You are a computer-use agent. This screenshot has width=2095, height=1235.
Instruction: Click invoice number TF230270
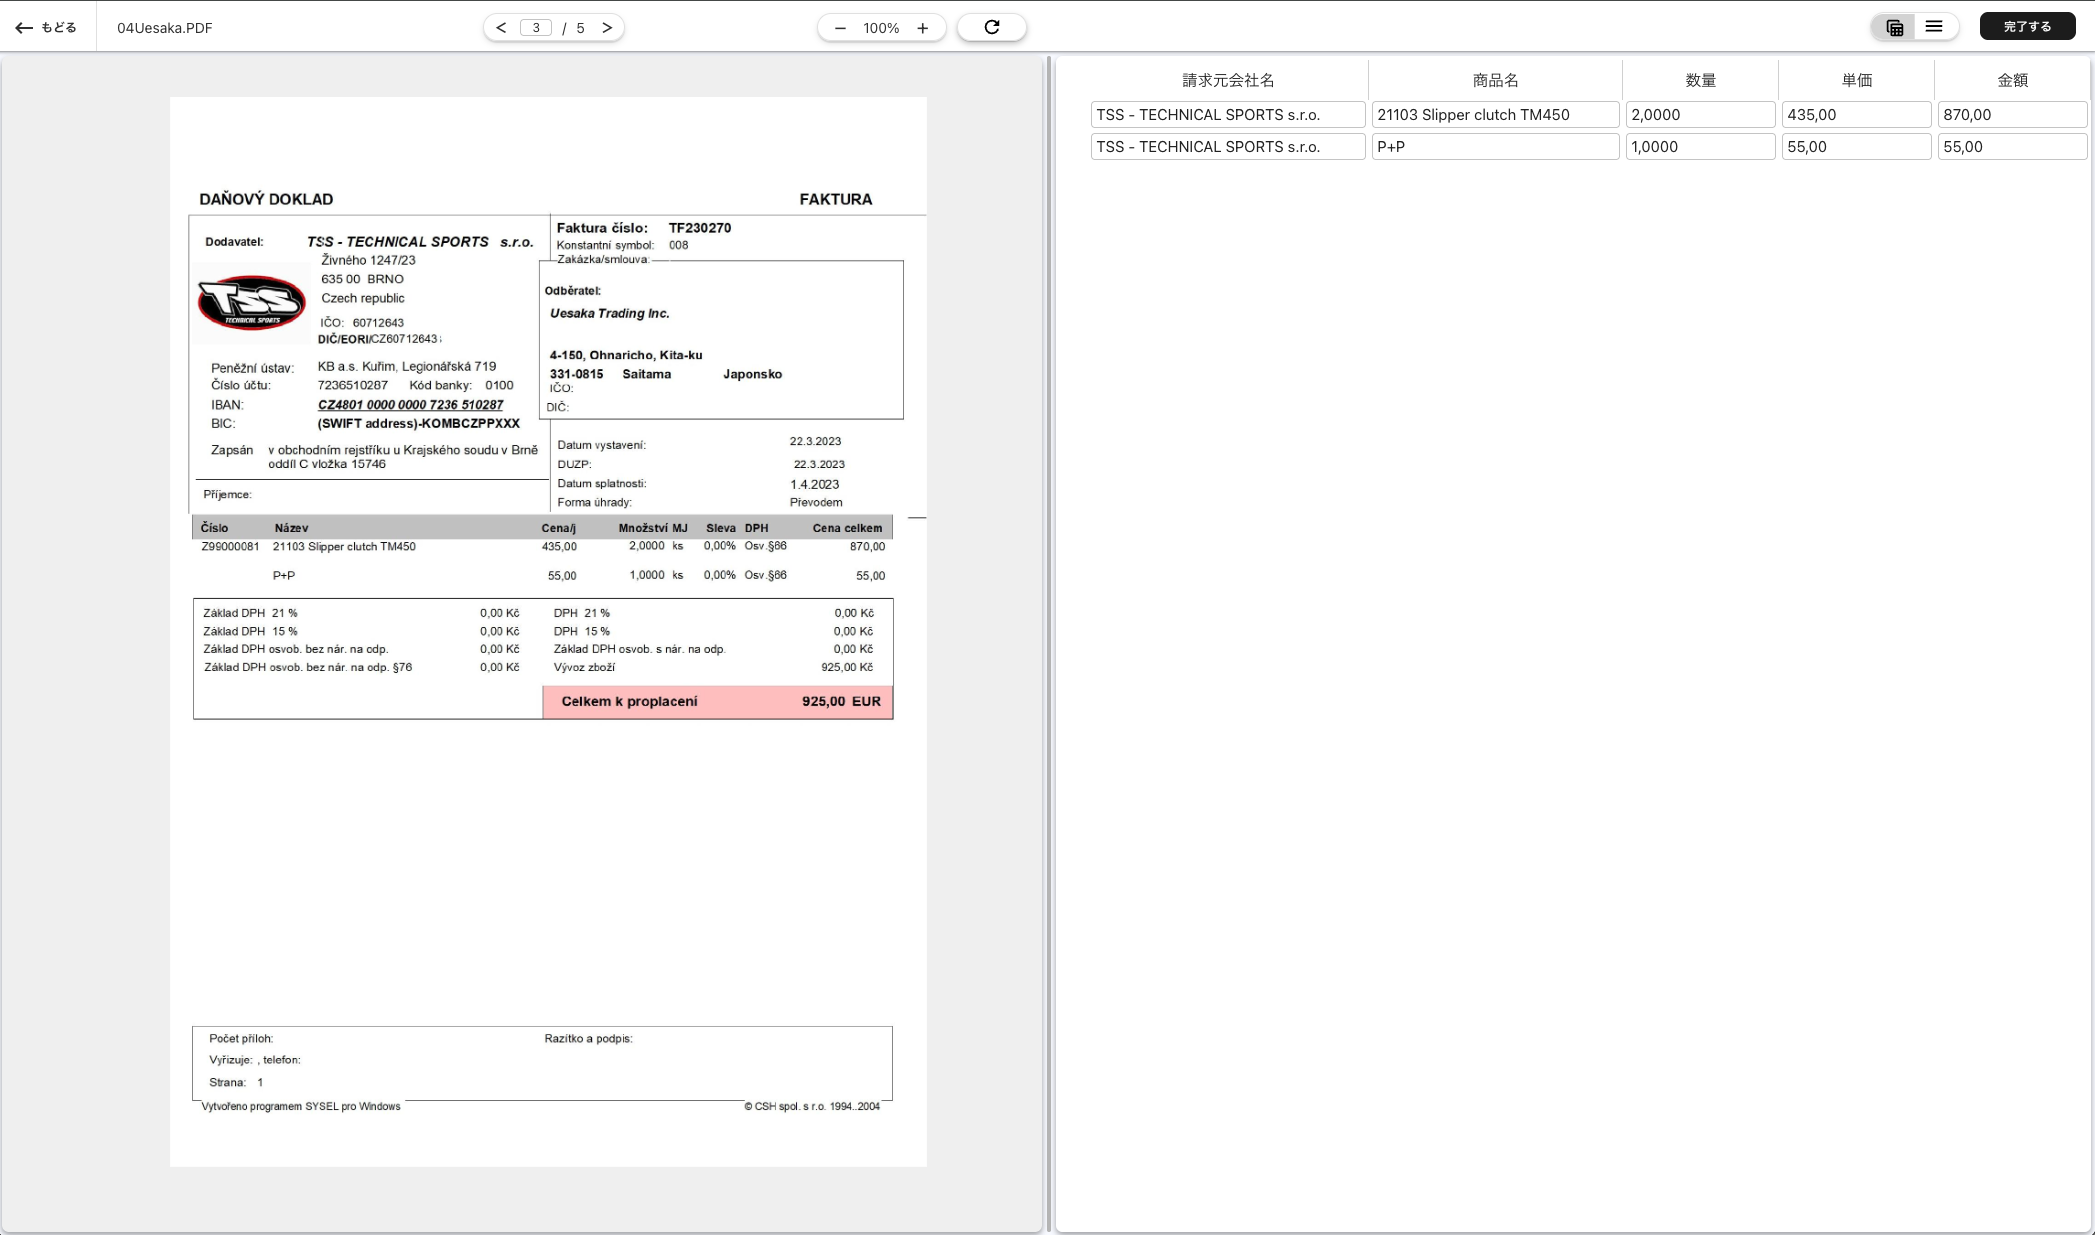point(700,228)
